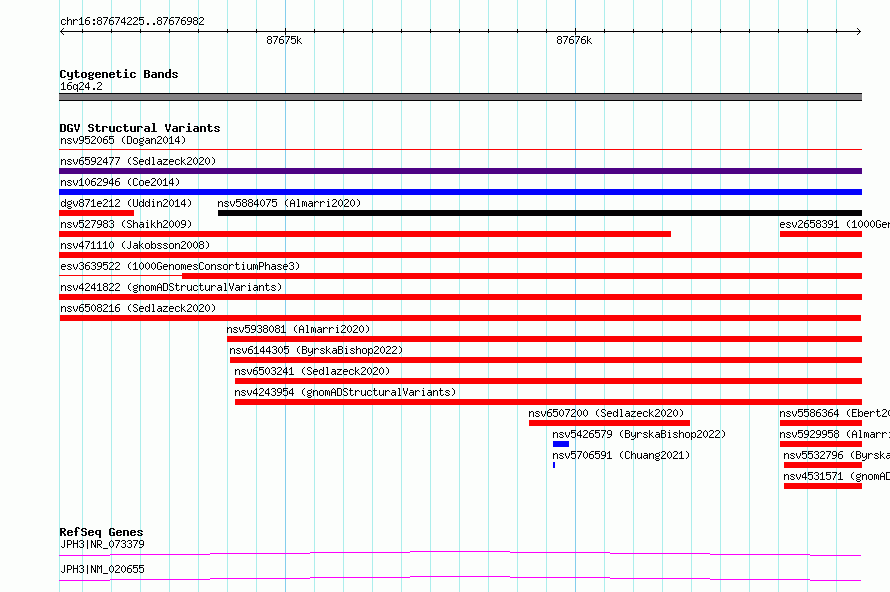Open nsv6144305 (ByrskaBishop2022) label
The height and width of the screenshot is (592, 890).
[x=316, y=350]
